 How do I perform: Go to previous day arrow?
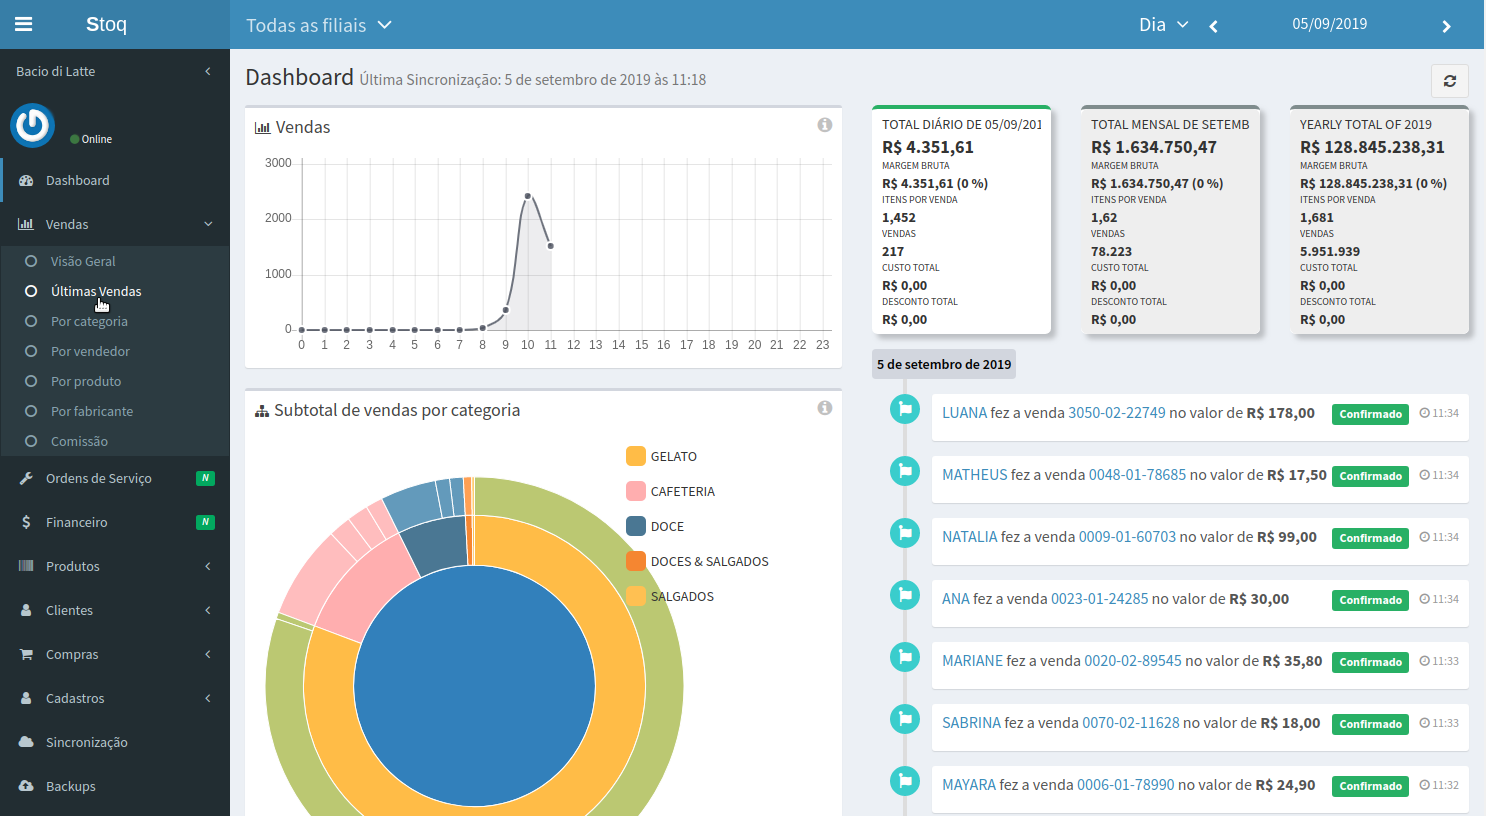pyautogui.click(x=1214, y=26)
